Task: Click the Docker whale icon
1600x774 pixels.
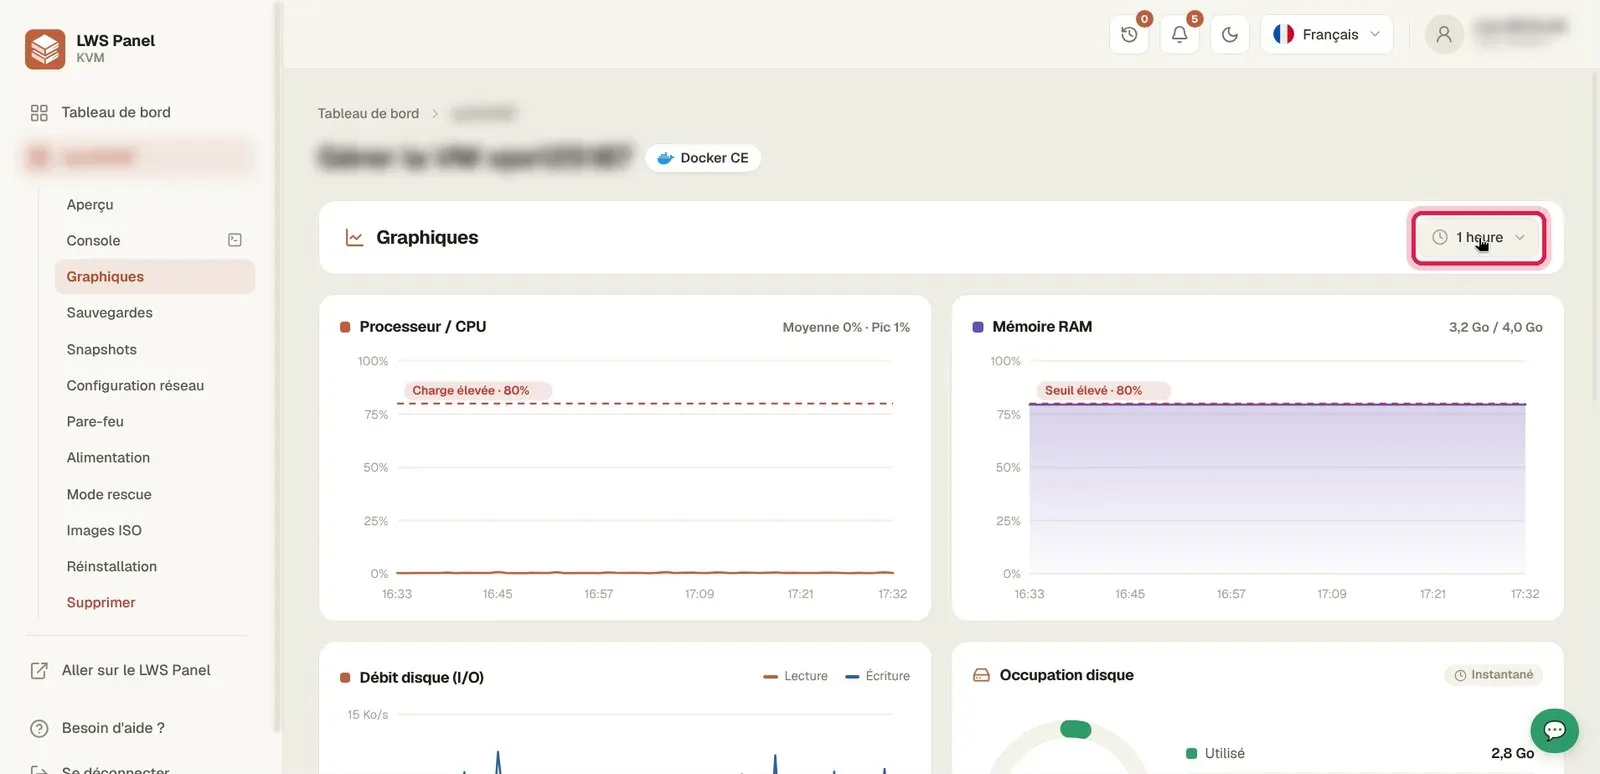Action: click(x=665, y=158)
